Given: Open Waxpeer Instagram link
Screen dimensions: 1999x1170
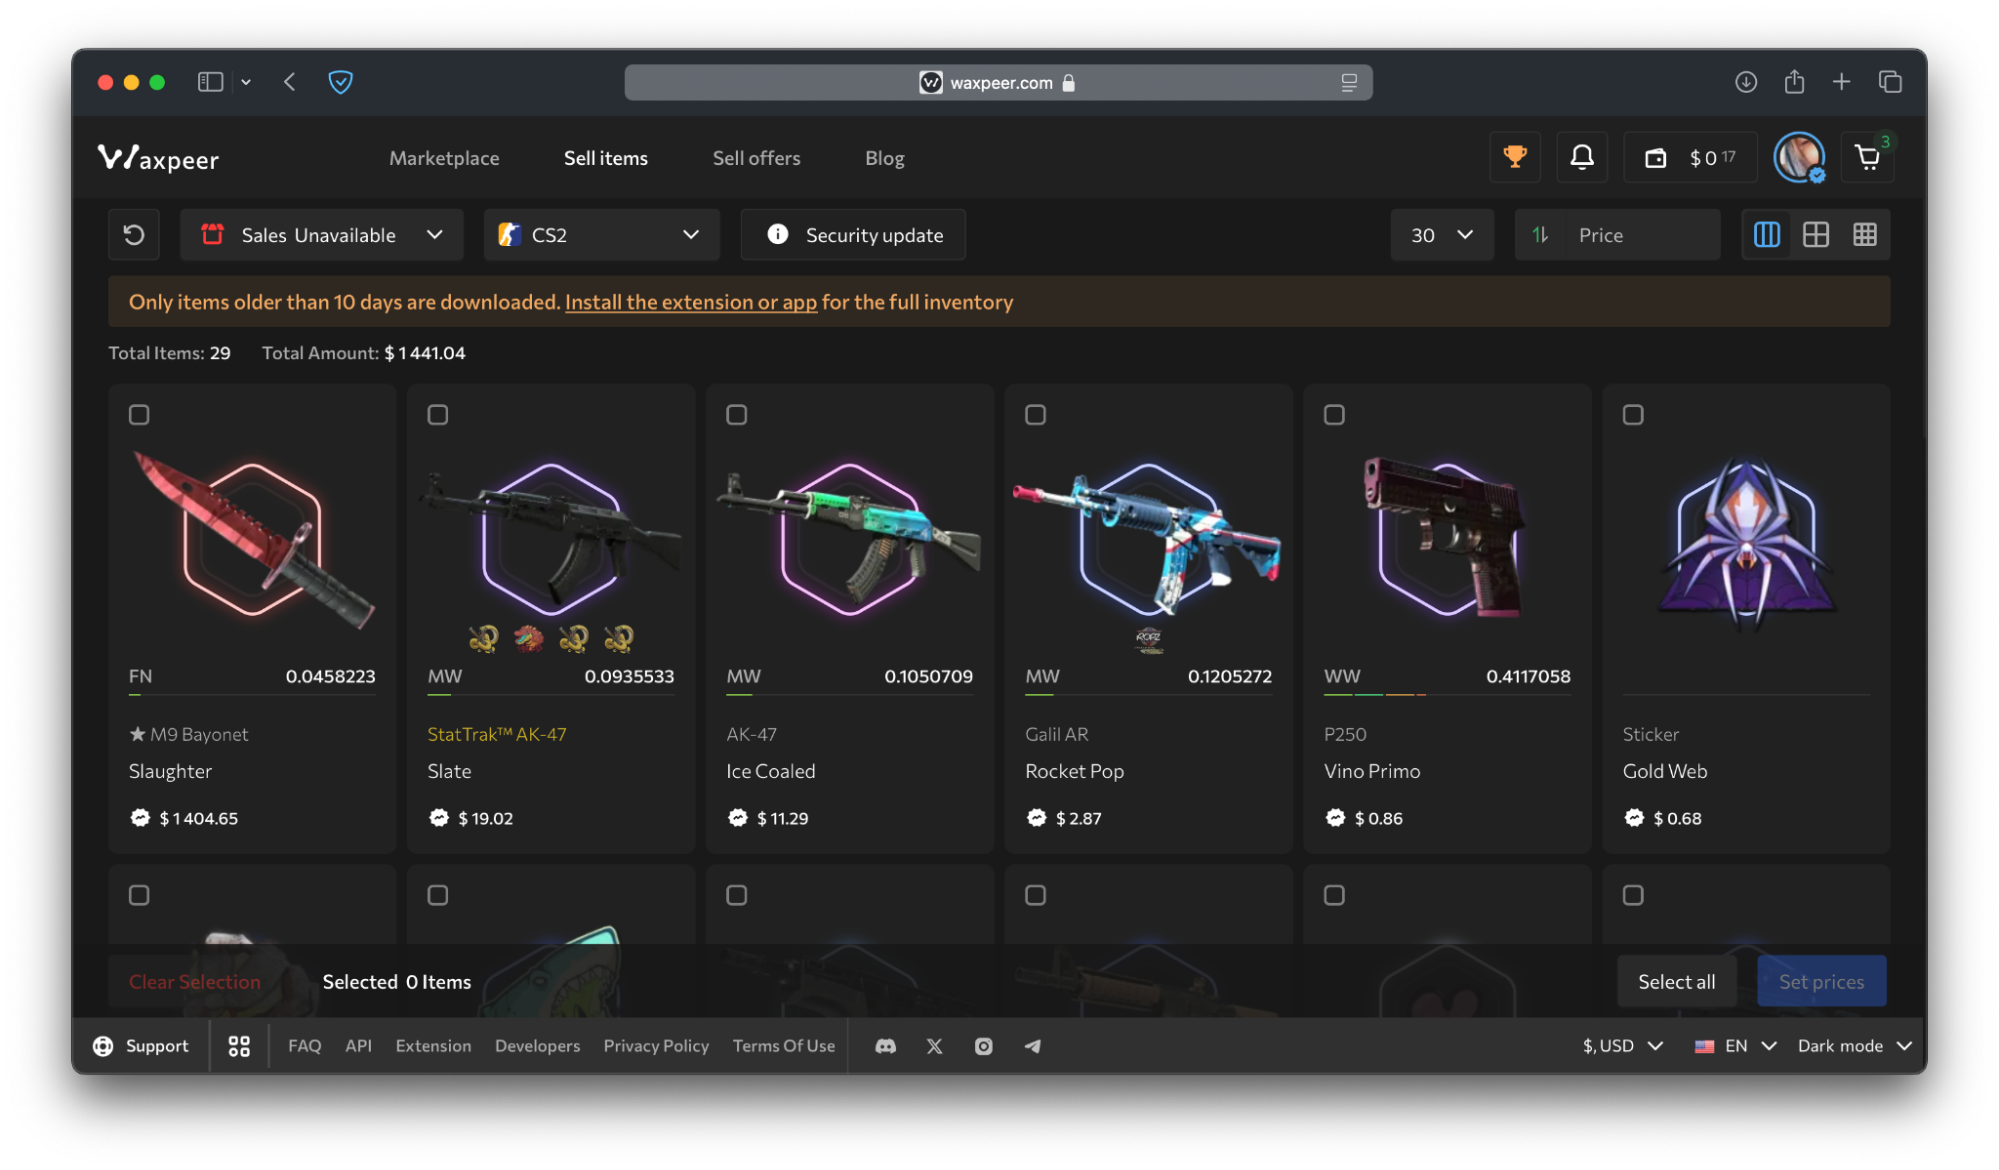Looking at the screenshot, I should tap(984, 1046).
